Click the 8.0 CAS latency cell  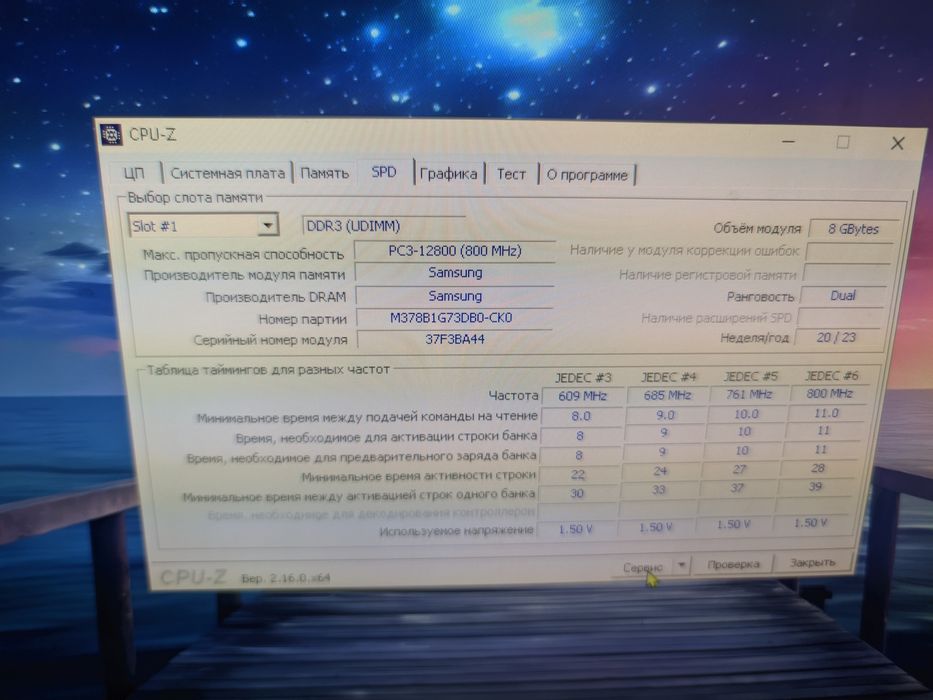point(581,416)
